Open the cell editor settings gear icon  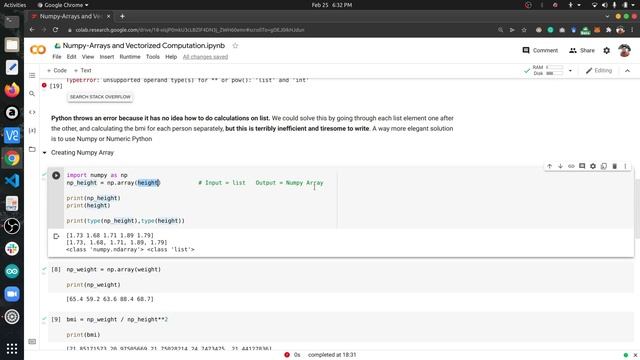[x=593, y=166]
